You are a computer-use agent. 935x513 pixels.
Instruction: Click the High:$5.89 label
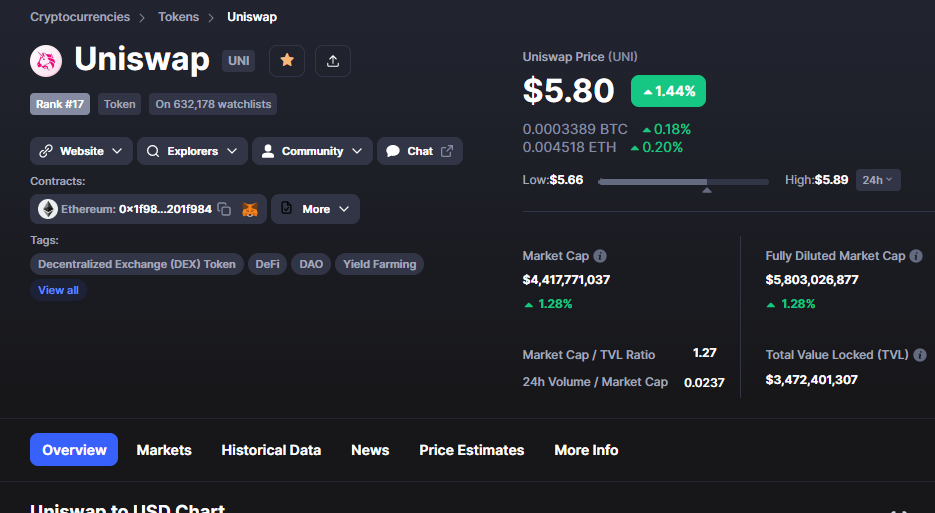click(816, 180)
